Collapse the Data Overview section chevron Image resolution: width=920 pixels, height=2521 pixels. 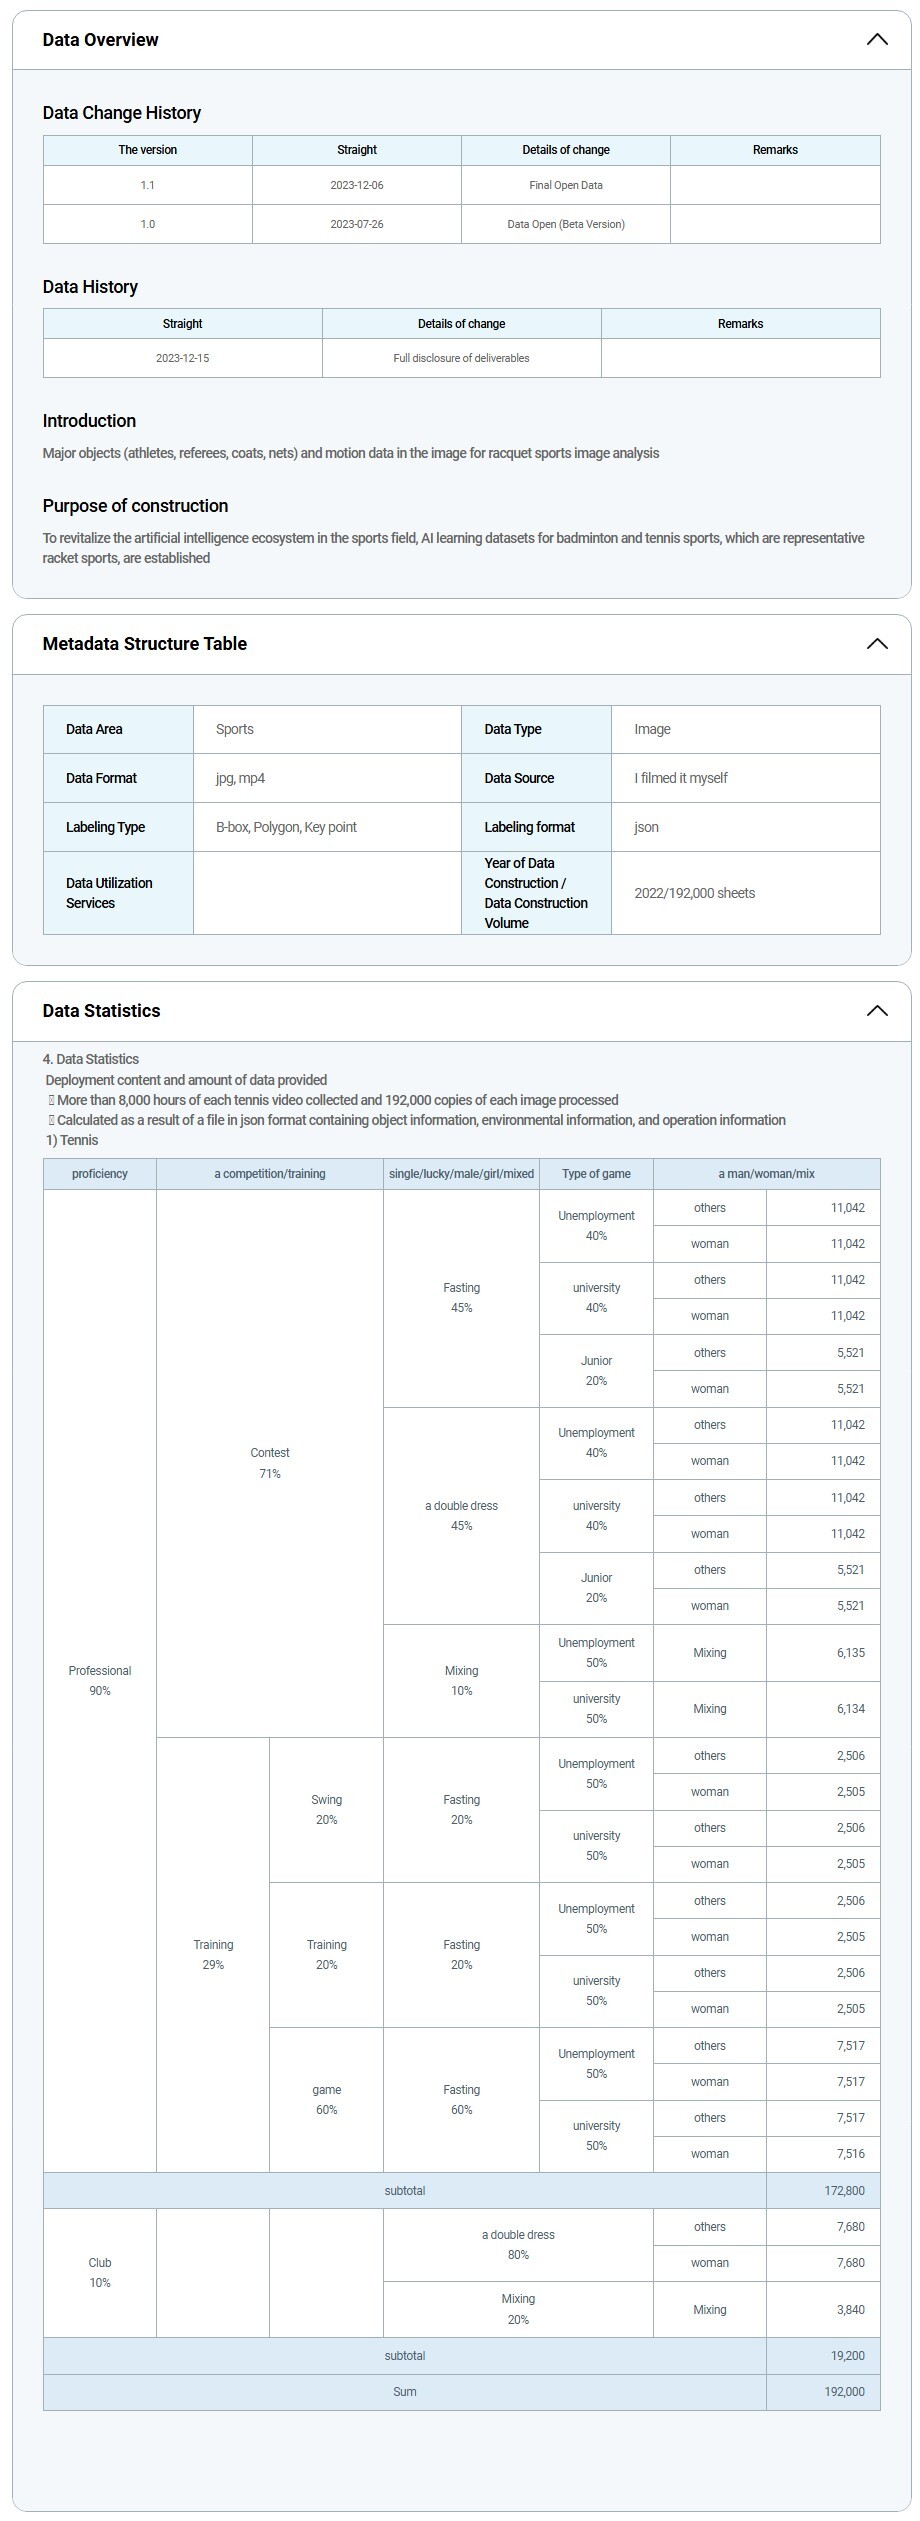tap(876, 40)
